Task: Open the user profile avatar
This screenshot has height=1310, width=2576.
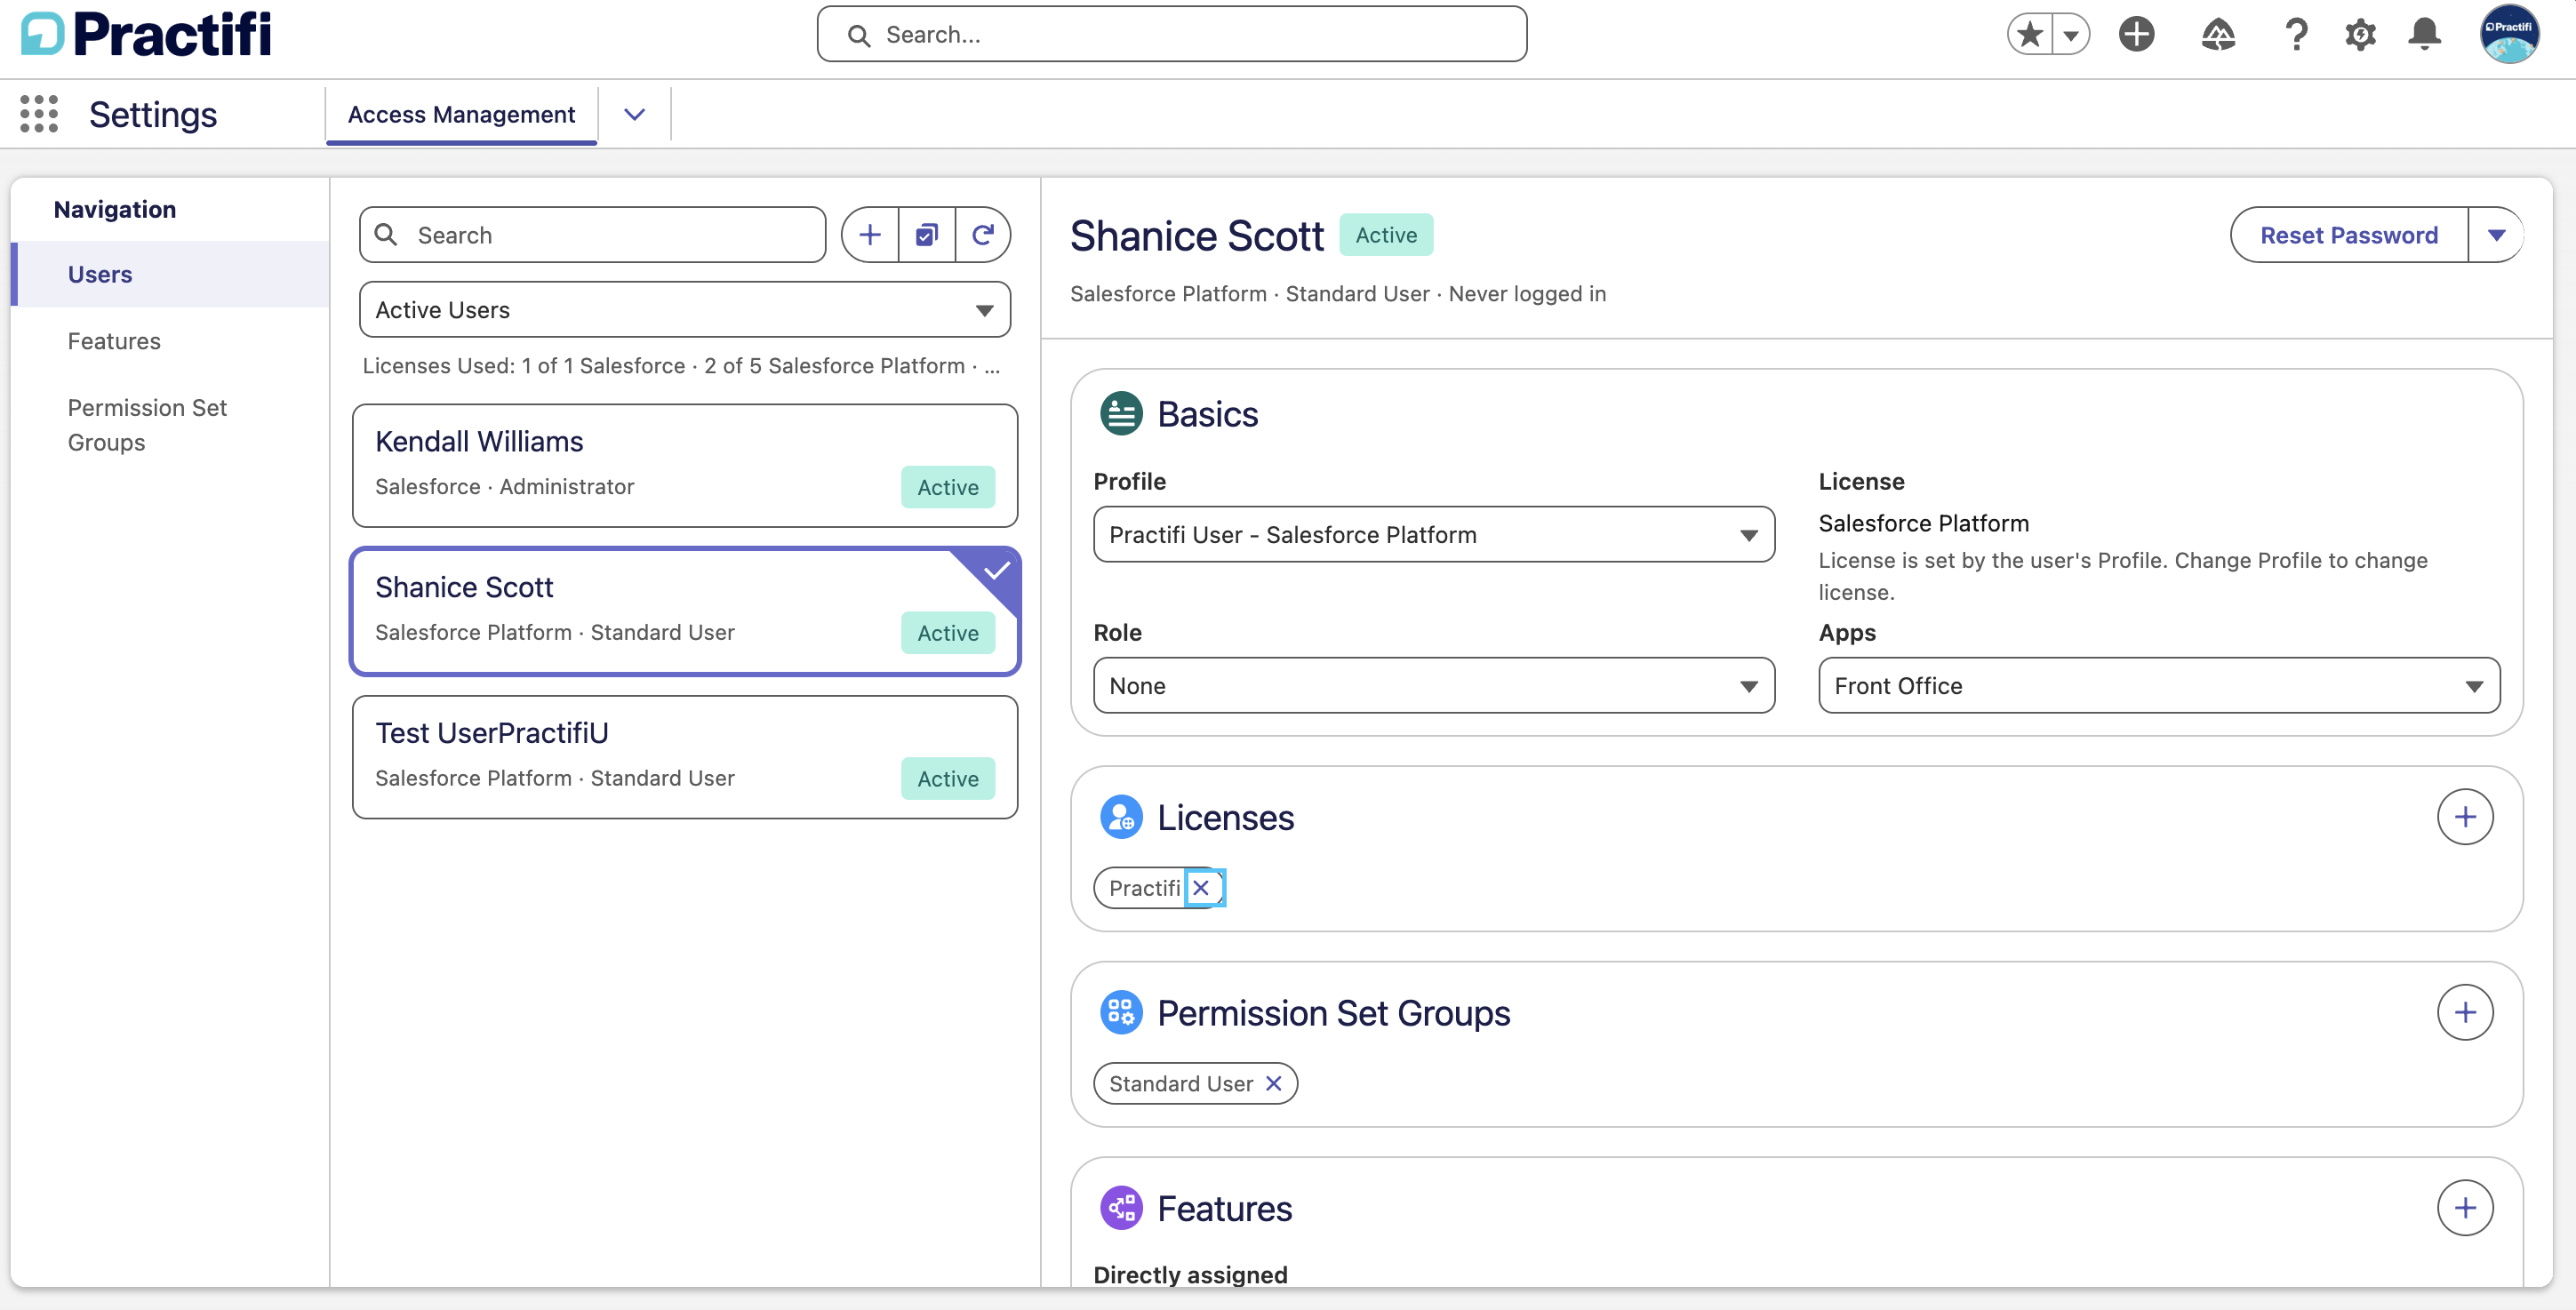Action: (2510, 34)
